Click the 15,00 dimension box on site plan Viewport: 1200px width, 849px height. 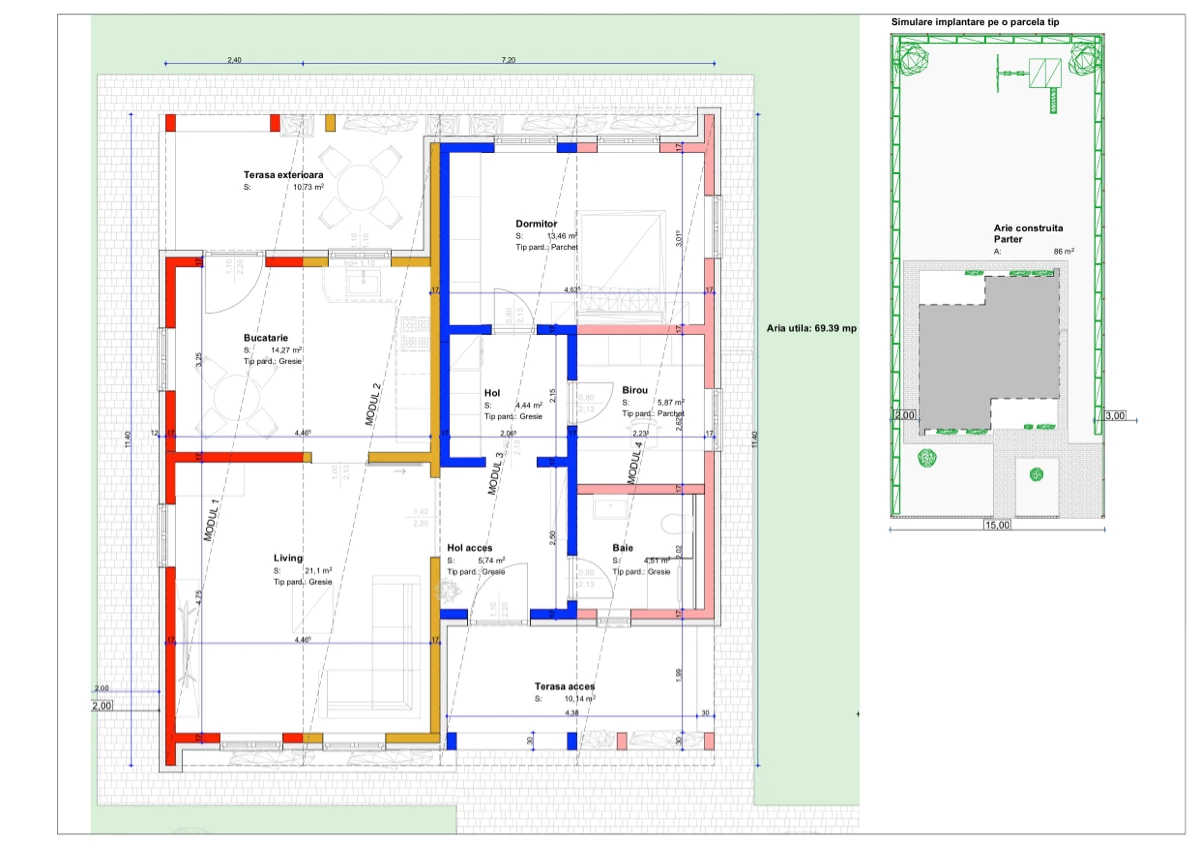[996, 525]
